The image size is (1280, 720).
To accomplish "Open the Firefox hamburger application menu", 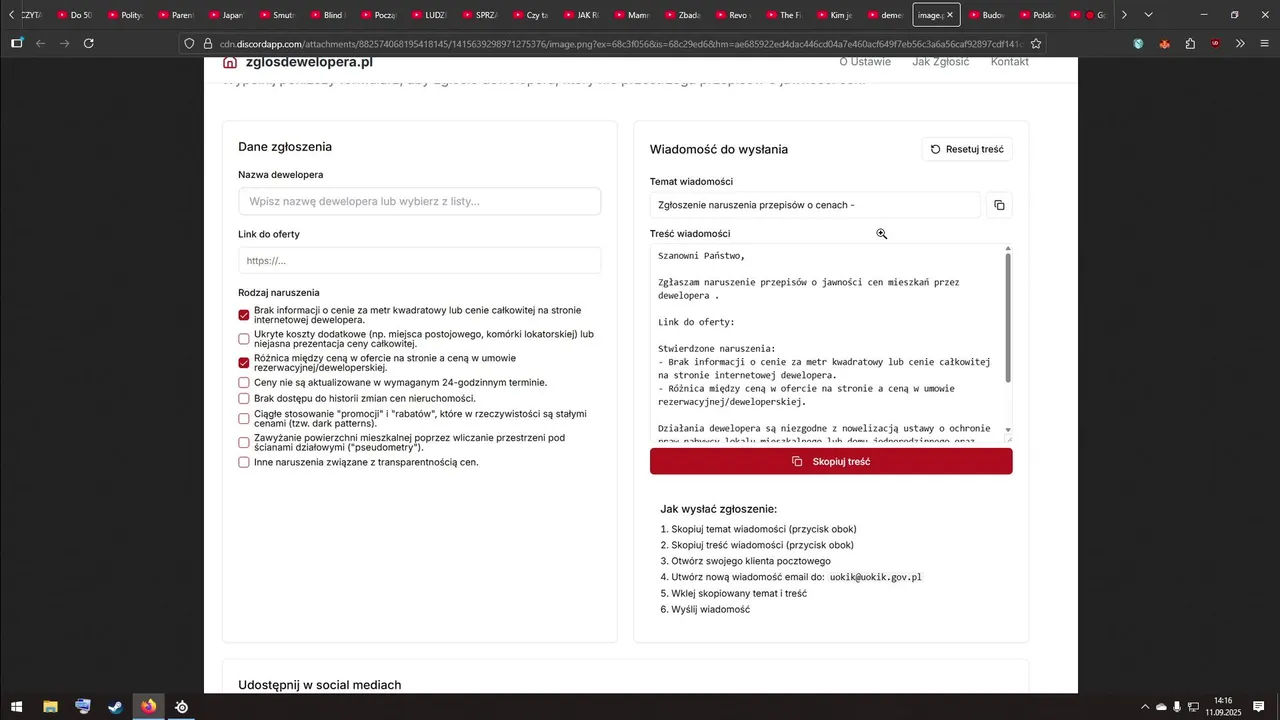I will tap(1264, 44).
